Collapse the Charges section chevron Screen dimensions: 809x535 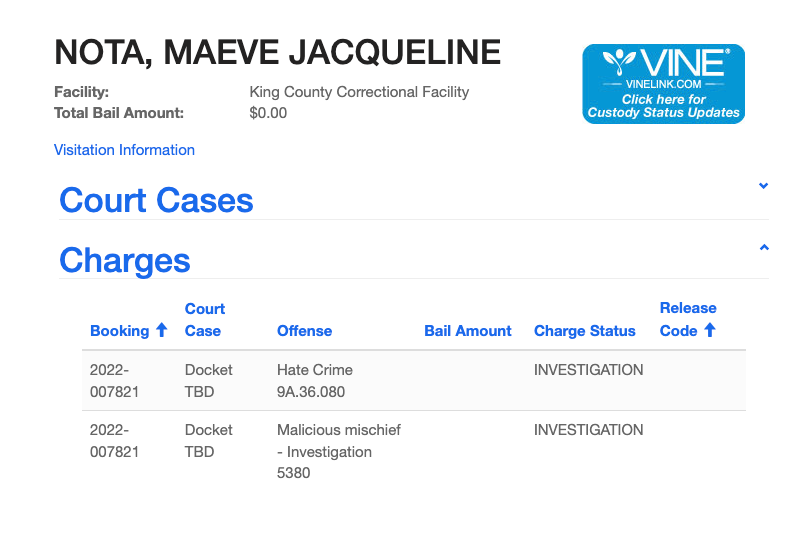pos(763,246)
